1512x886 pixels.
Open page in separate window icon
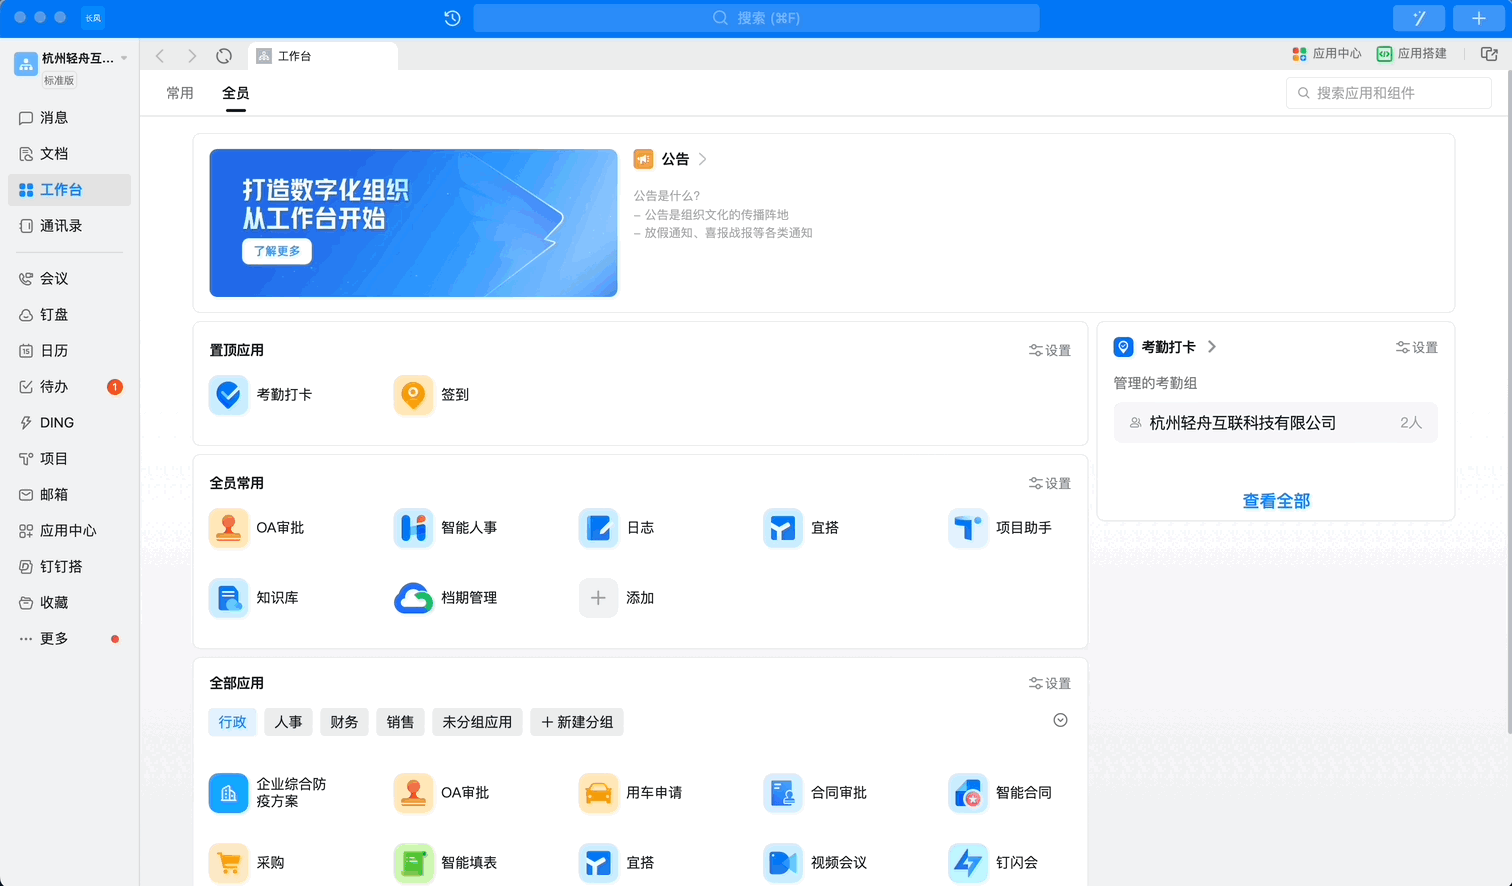point(1489,54)
